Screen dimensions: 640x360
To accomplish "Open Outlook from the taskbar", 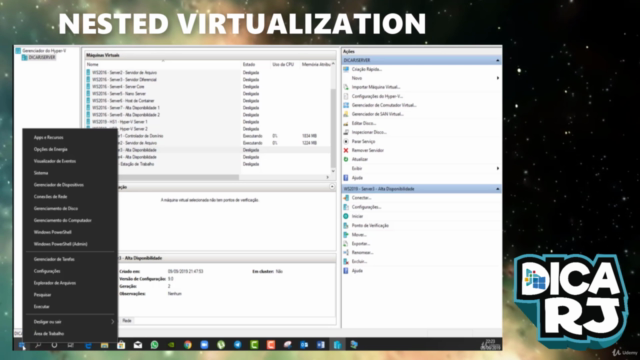I will click(x=304, y=345).
